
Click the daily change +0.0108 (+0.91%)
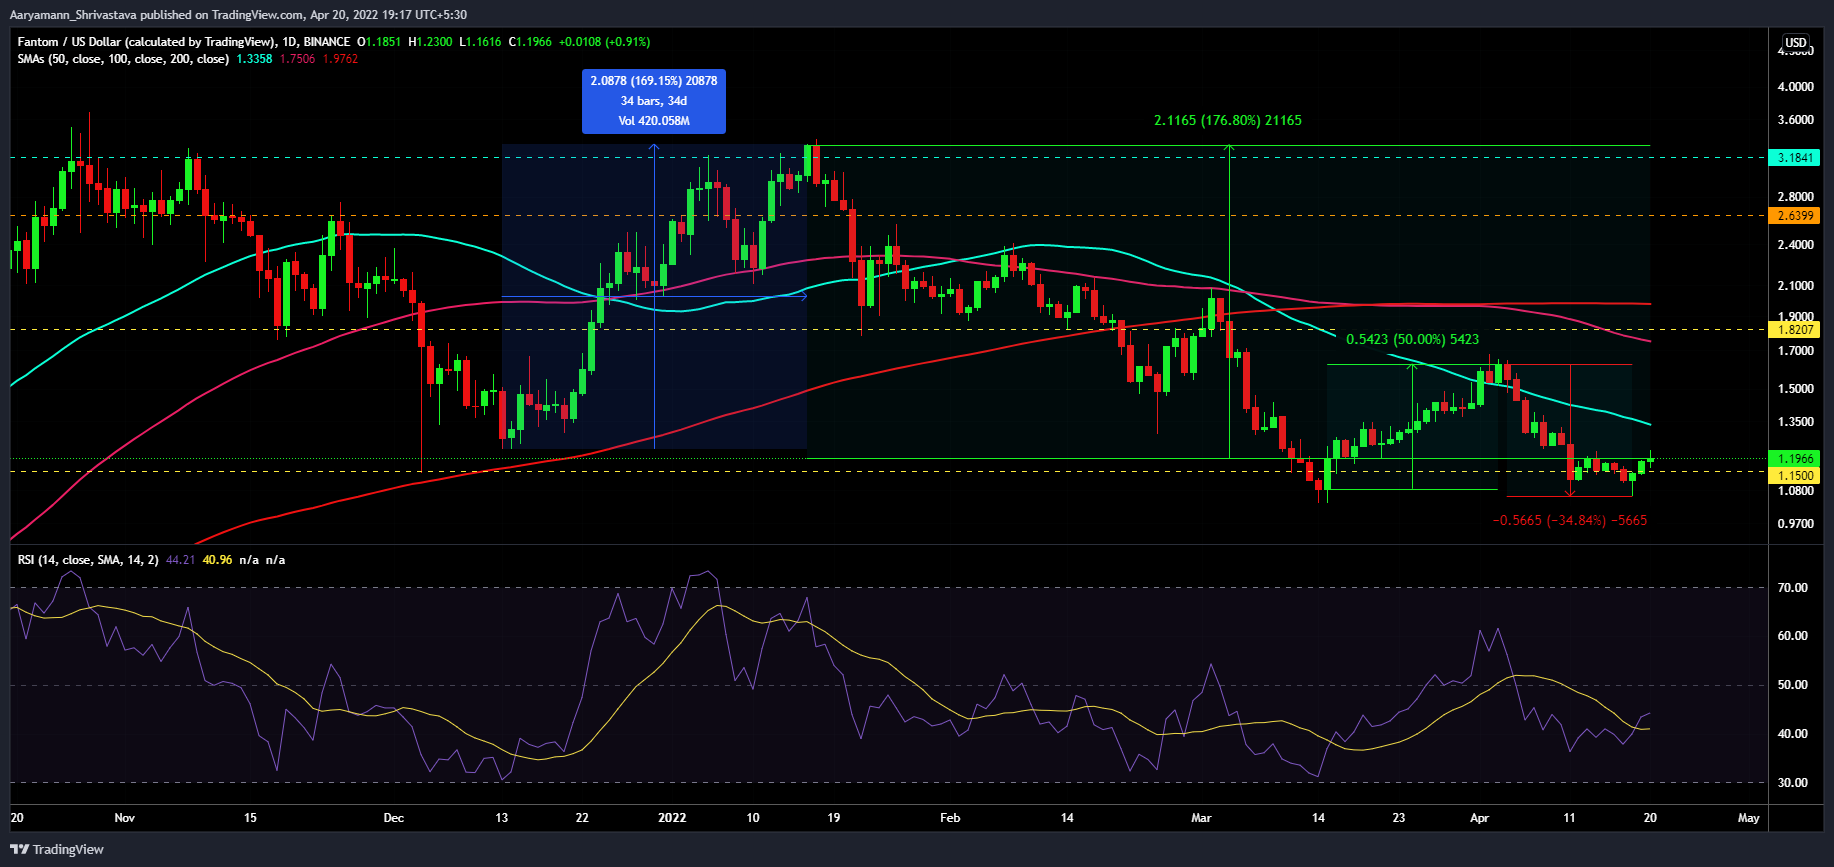(604, 42)
